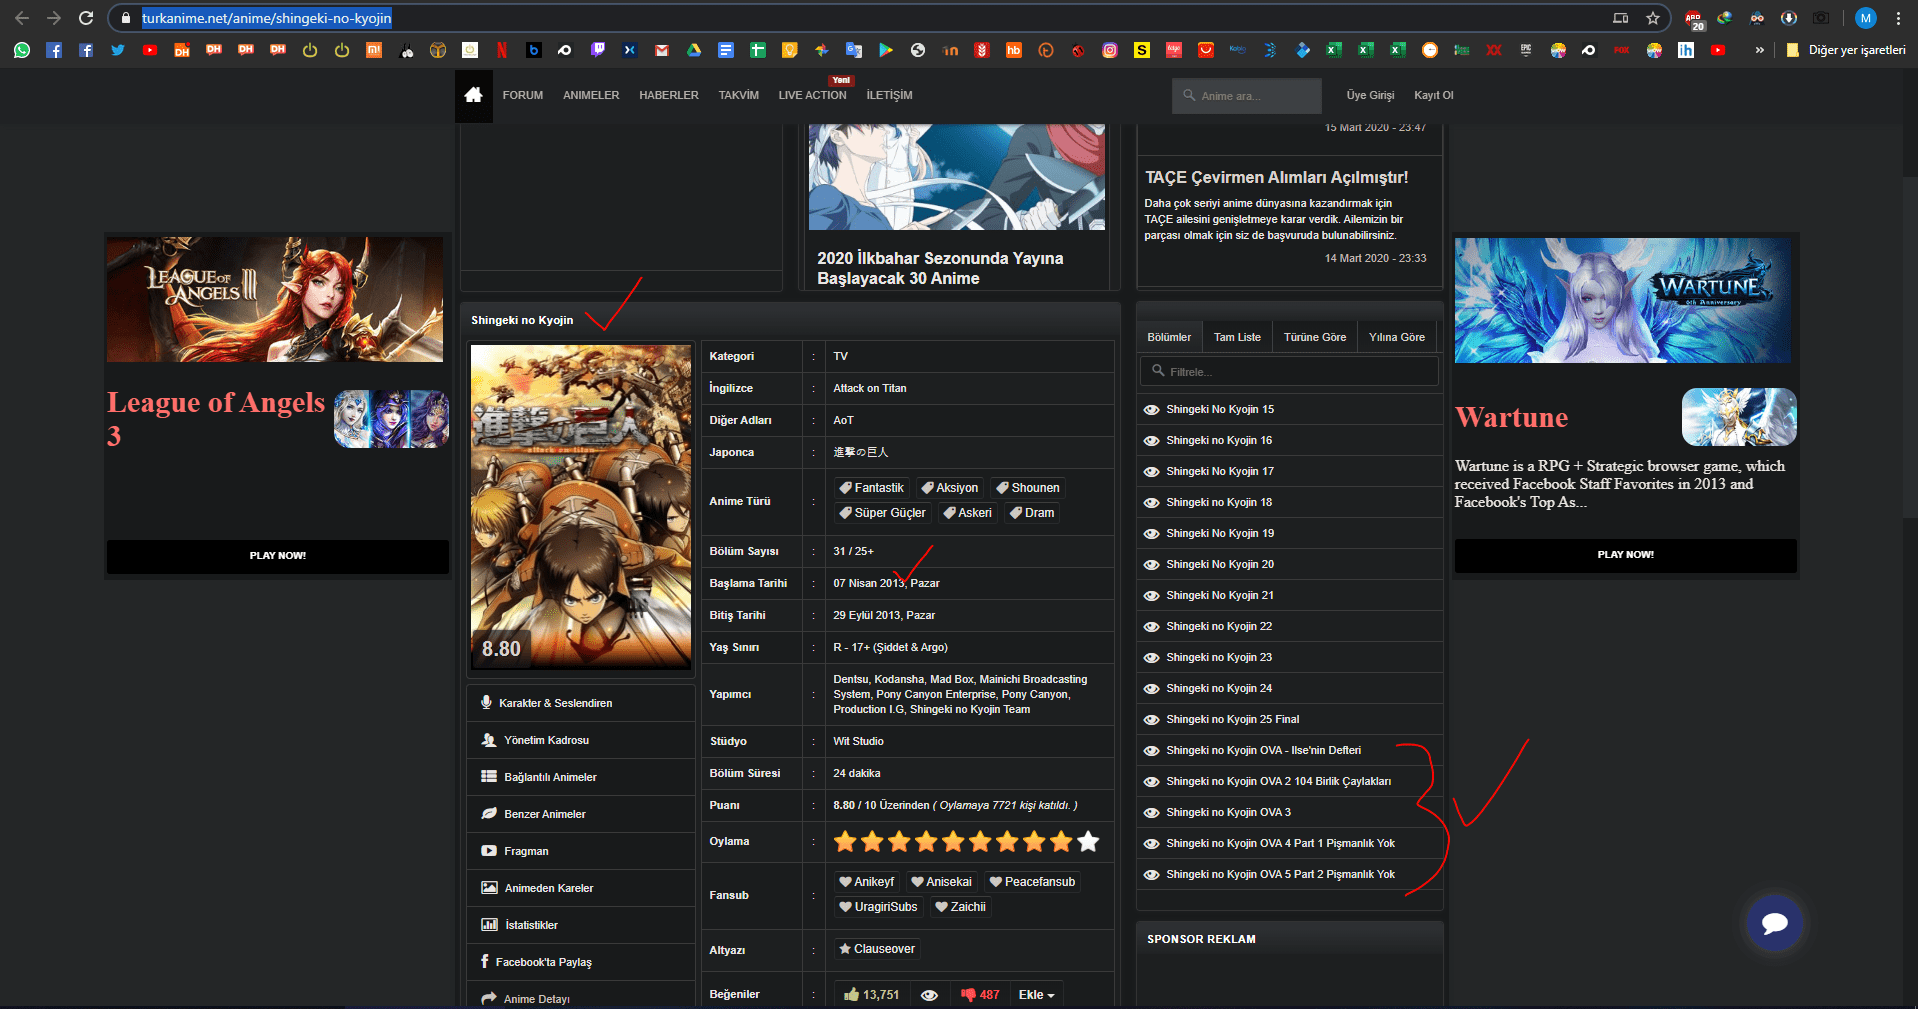Rate the anime with the fifth star
The width and height of the screenshot is (1918, 1009).
(954, 842)
